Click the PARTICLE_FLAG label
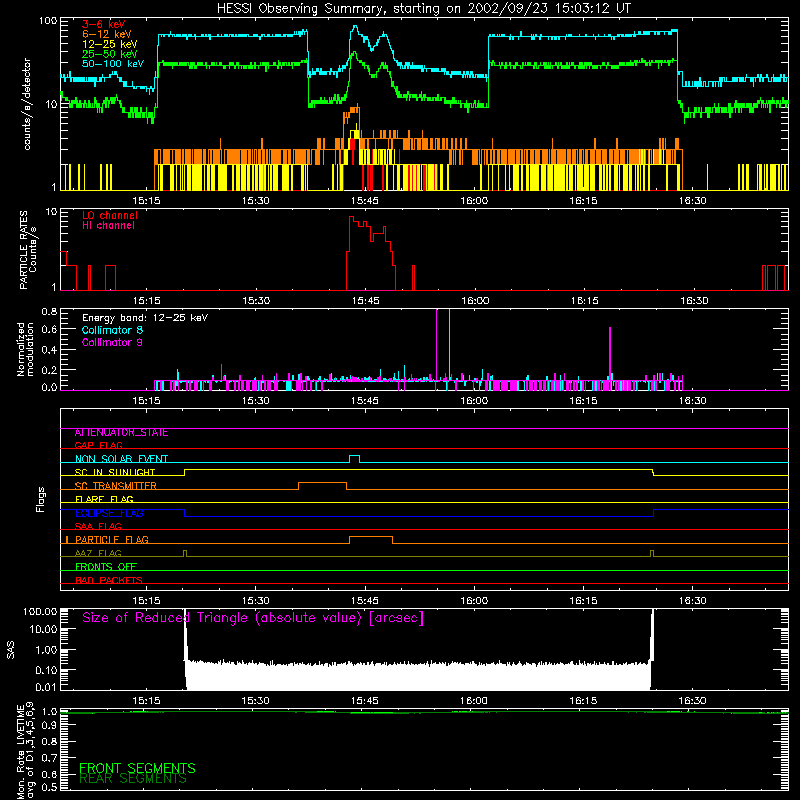800x800 pixels. click(112, 540)
